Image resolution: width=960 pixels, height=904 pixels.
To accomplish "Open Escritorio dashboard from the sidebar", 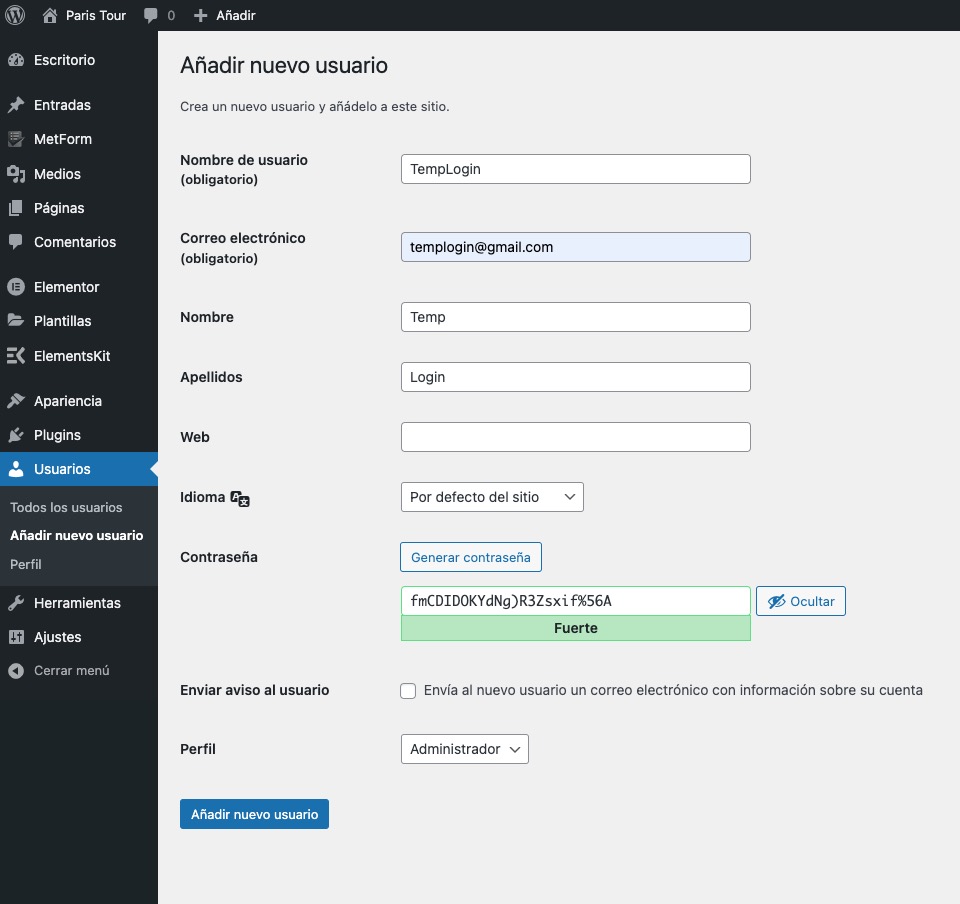I will pos(64,60).
